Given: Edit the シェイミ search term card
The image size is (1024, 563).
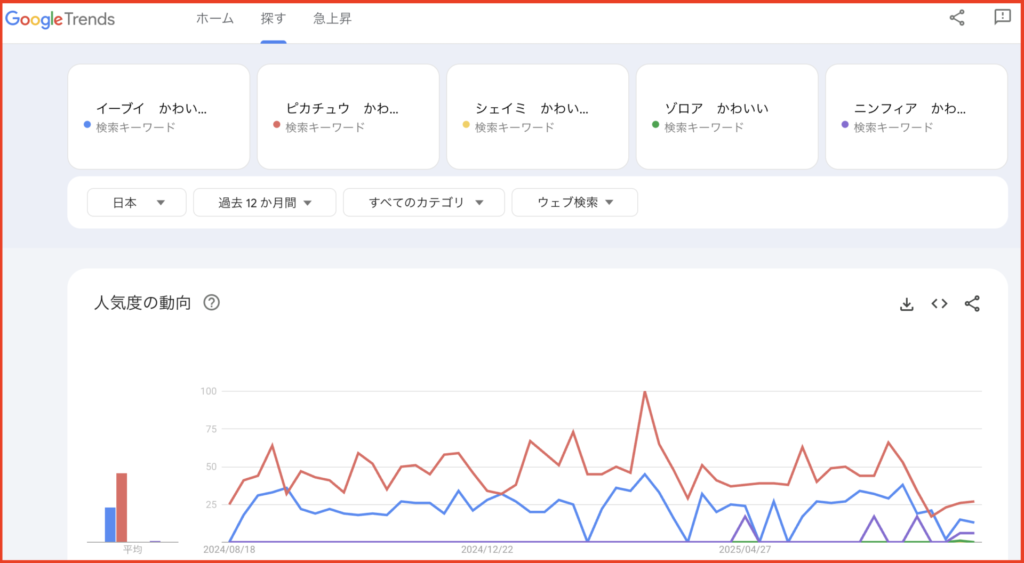Looking at the screenshot, I should coord(537,117).
